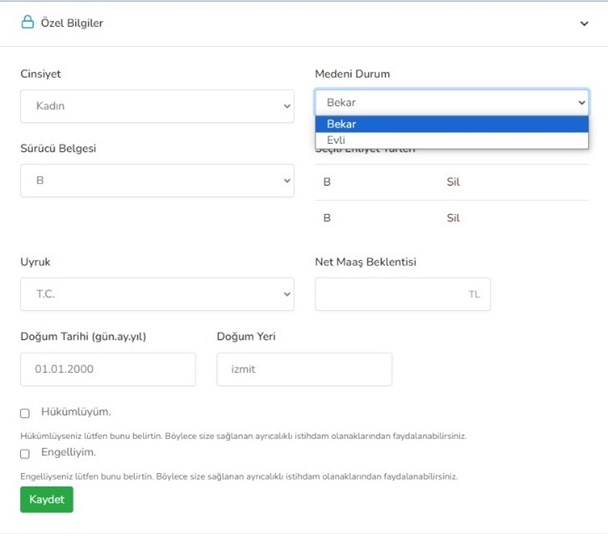
Task: Open the Cinsiyet dropdown showing Kadın
Action: click(156, 105)
